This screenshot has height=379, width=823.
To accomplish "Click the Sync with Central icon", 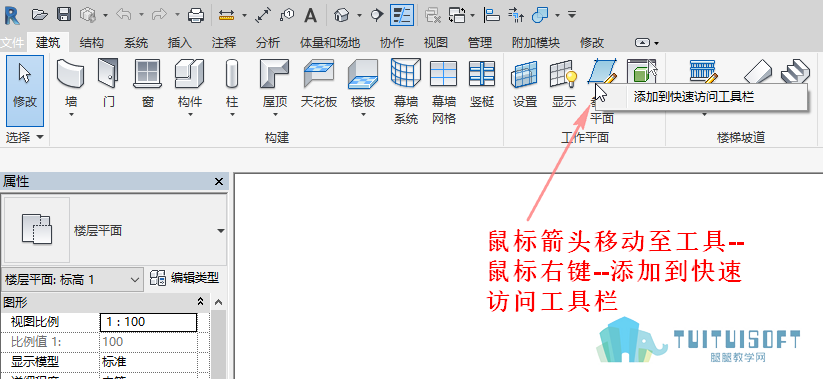I will [x=87, y=15].
